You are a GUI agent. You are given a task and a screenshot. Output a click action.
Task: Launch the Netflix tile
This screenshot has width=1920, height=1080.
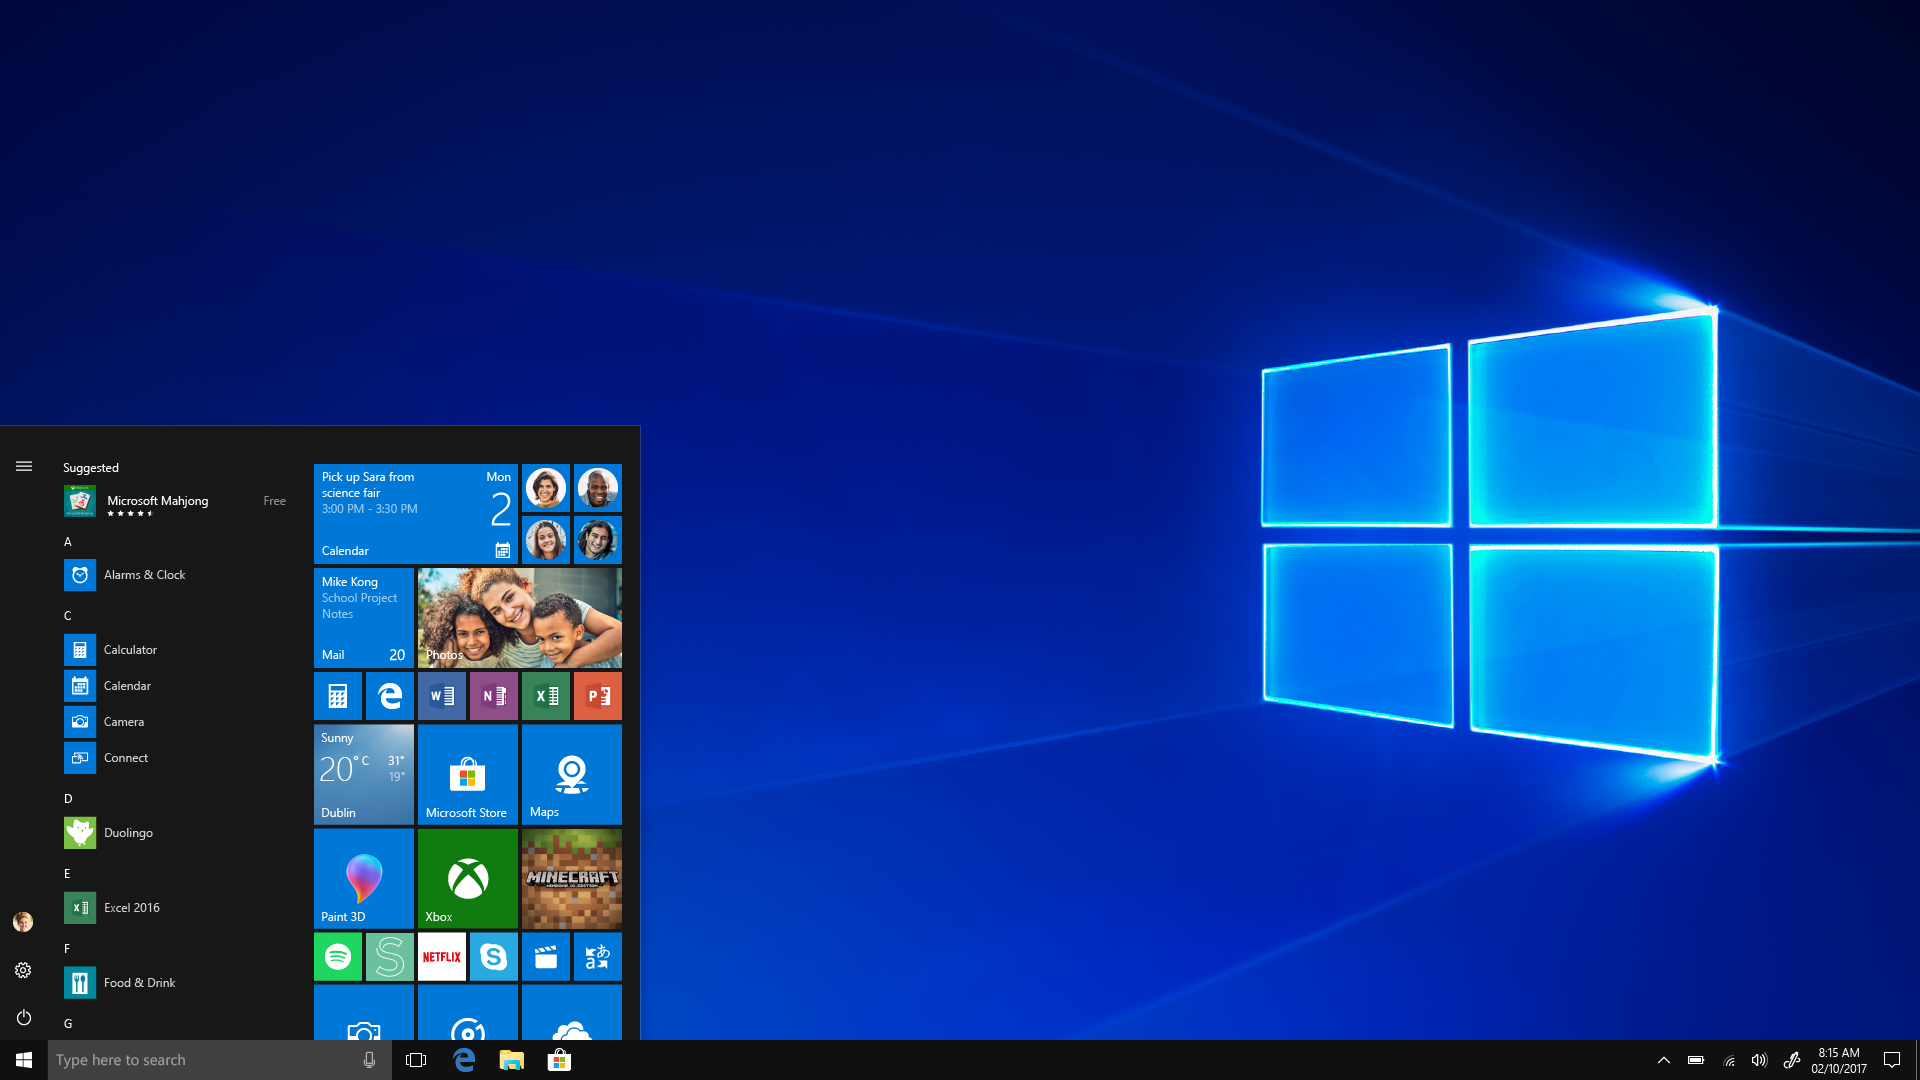click(442, 956)
